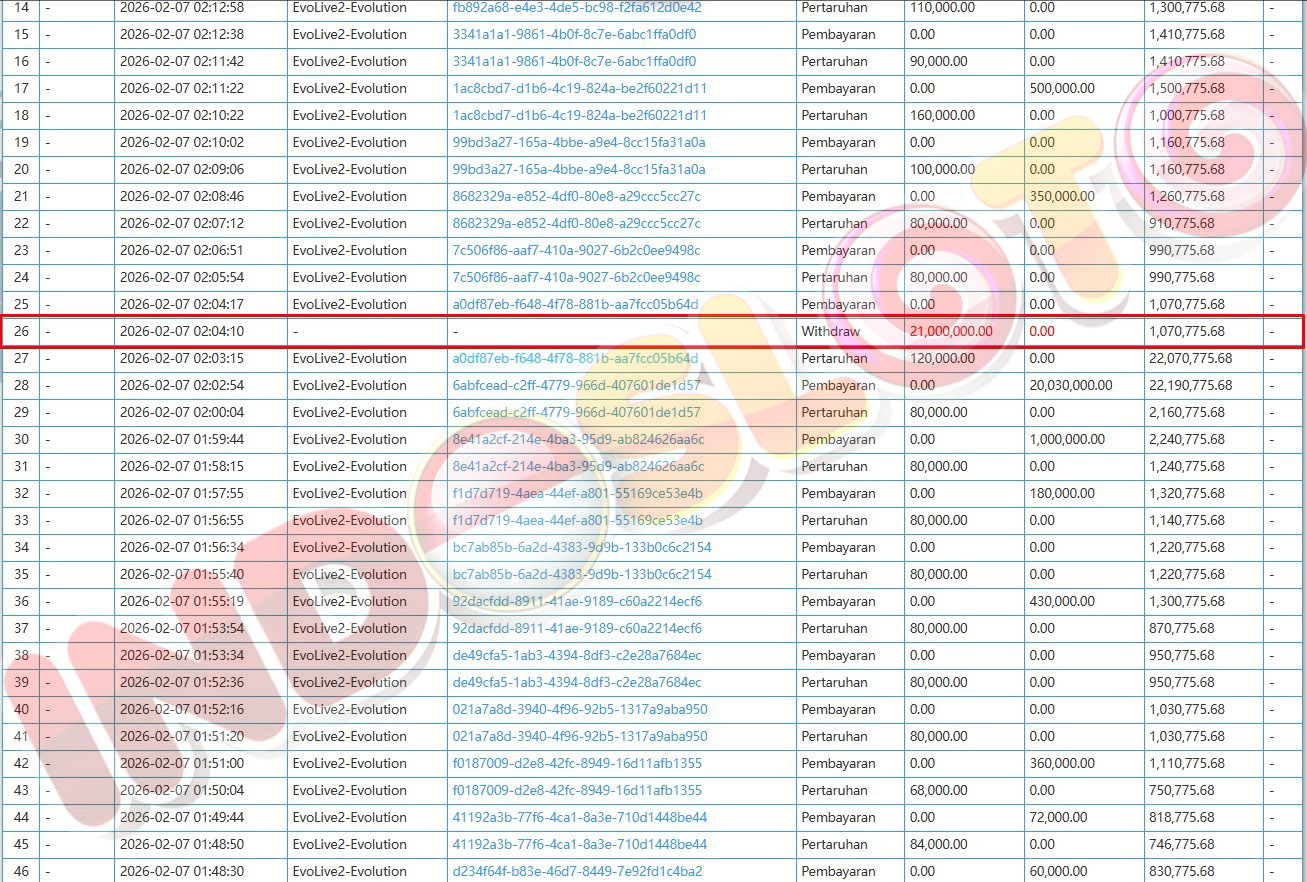Click the 3341a1a1 ID link in row 15
Viewport: 1307px width, 882px height.
click(x=574, y=34)
